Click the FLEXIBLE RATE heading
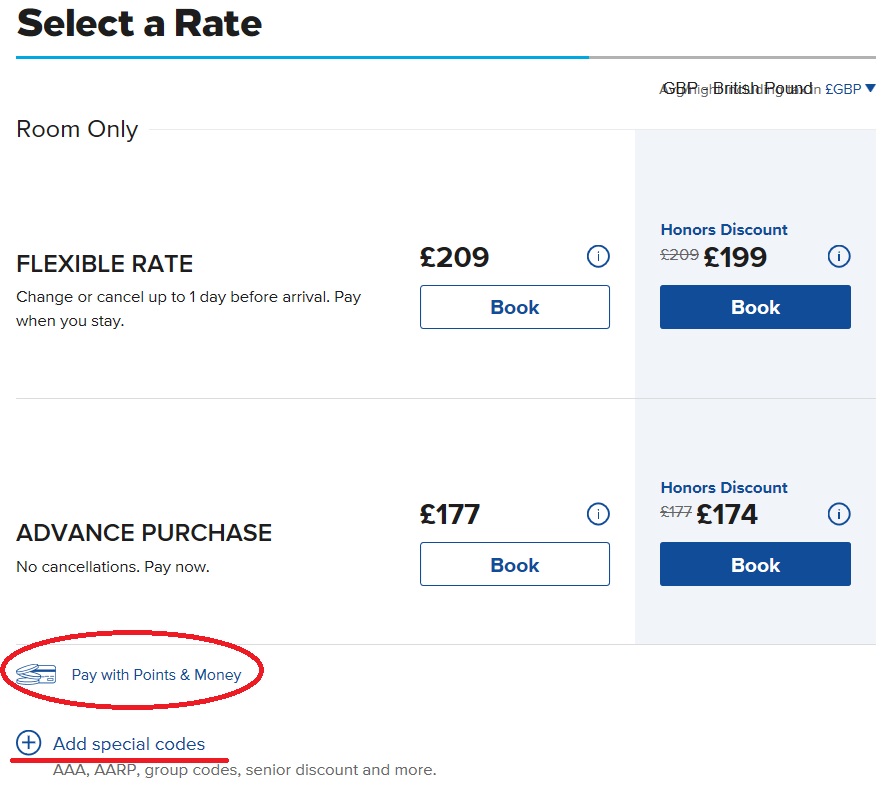The image size is (894, 791). click(x=104, y=264)
